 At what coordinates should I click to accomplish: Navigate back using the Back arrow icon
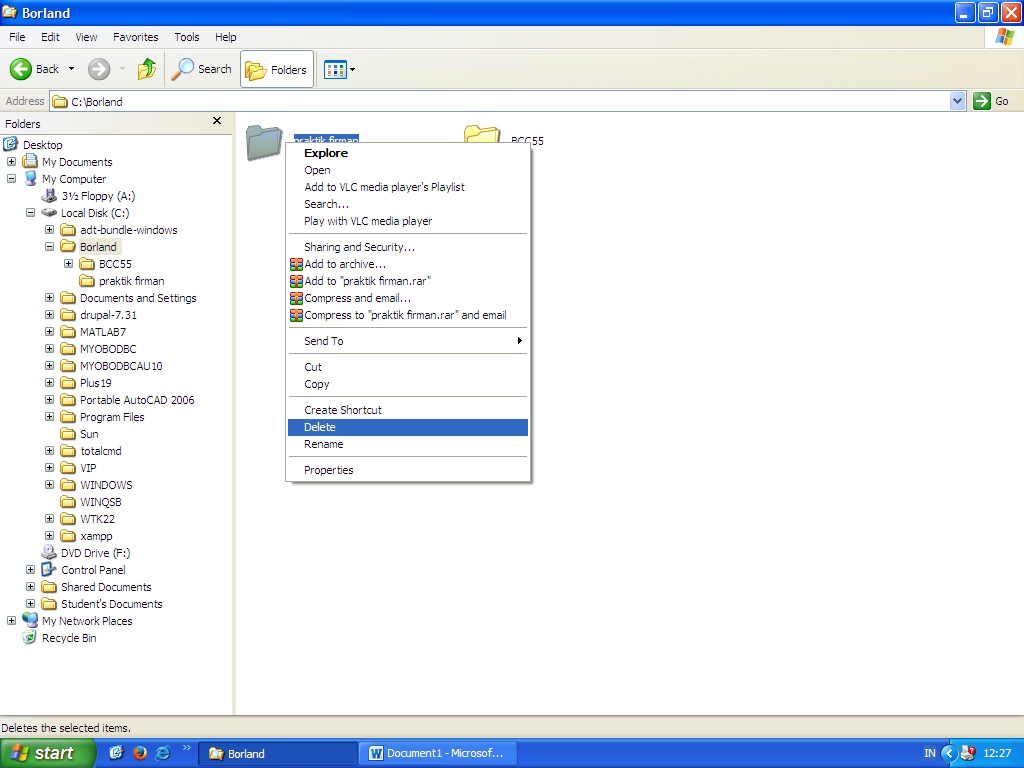22,69
